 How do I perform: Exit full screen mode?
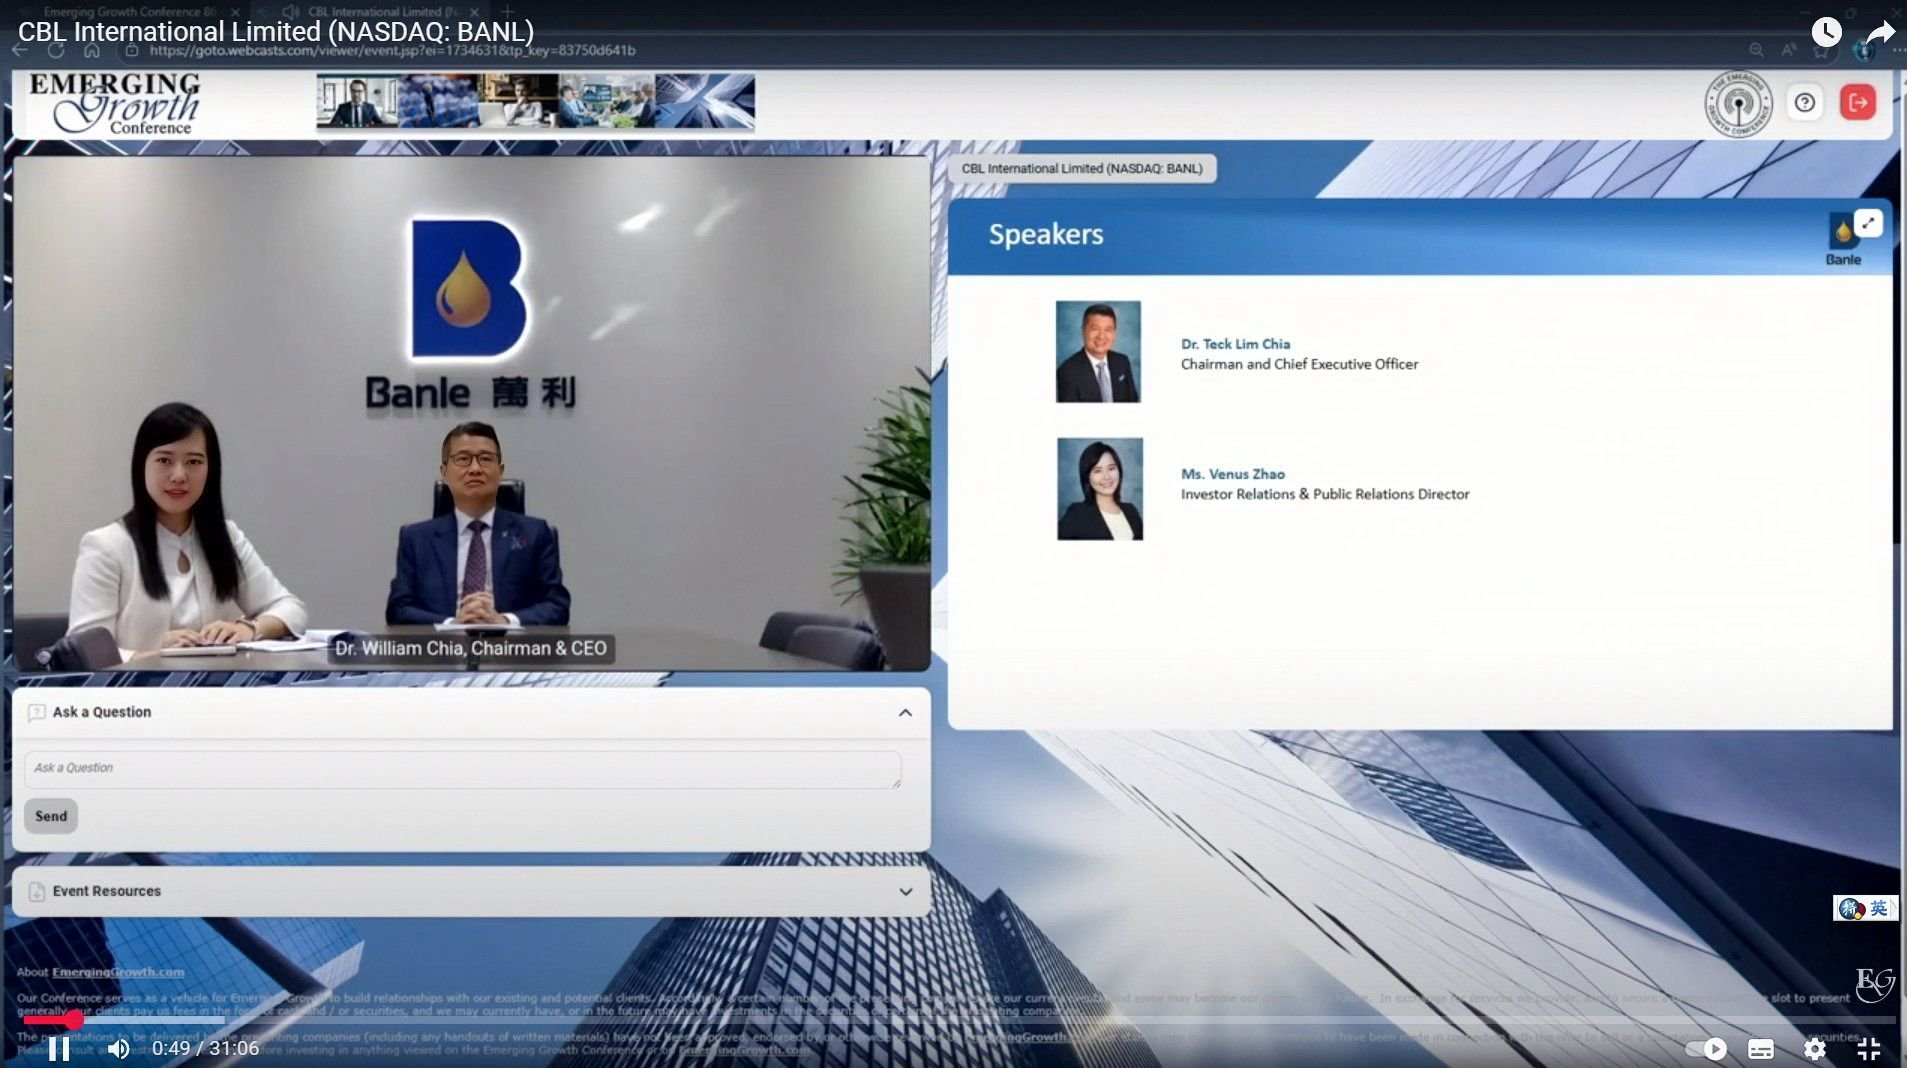click(x=1868, y=1048)
